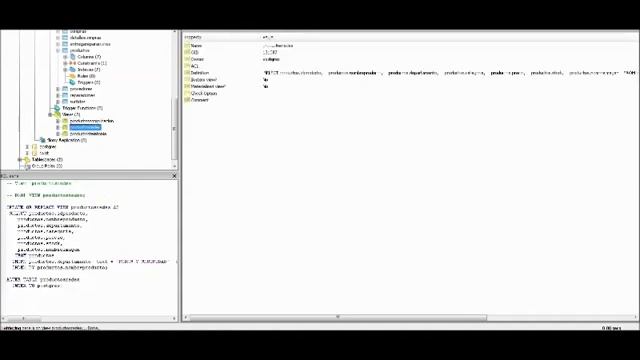Expand the detallescompras table node
Image resolution: width=640 pixels, height=360 pixels.
coord(58,38)
